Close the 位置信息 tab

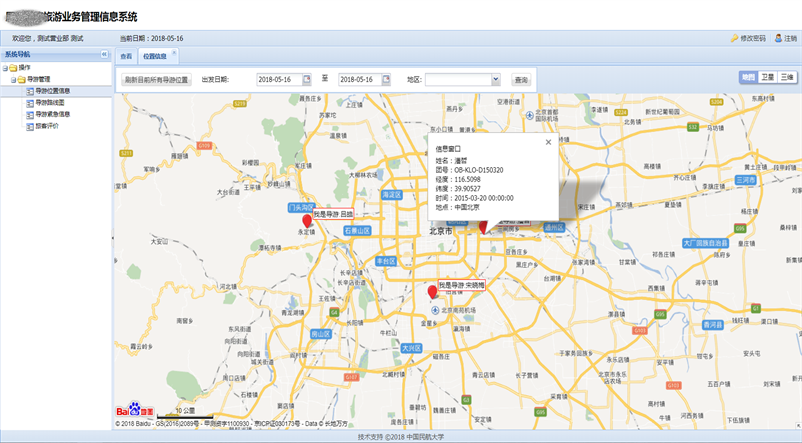(x=175, y=52)
